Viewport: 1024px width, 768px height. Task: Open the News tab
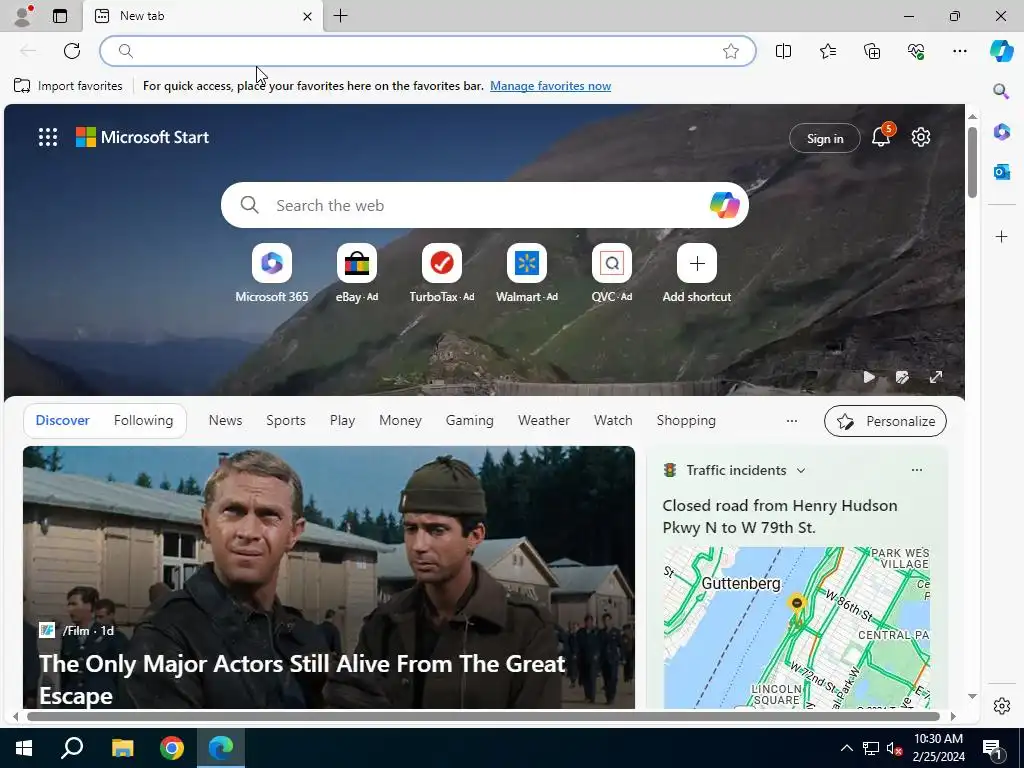point(225,421)
